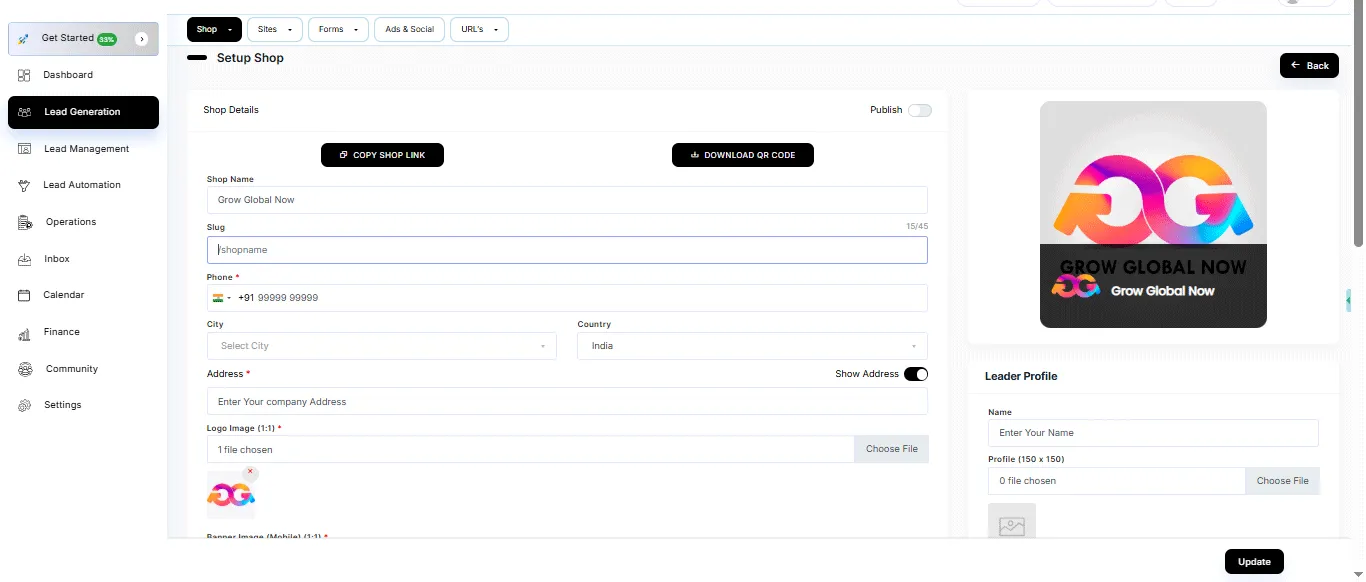
Task: Click the side panel collapse handle
Action: [x=1348, y=299]
